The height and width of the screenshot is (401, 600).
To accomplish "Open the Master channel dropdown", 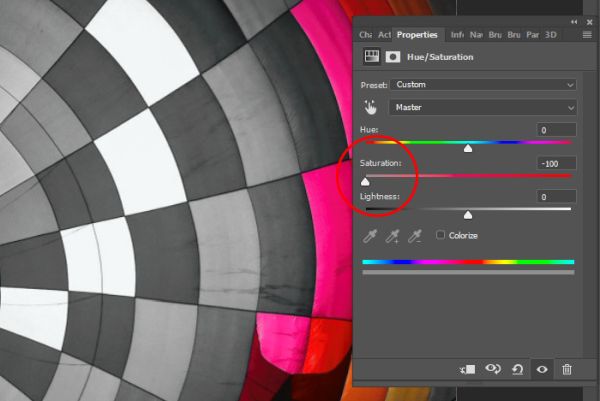I will (483, 108).
